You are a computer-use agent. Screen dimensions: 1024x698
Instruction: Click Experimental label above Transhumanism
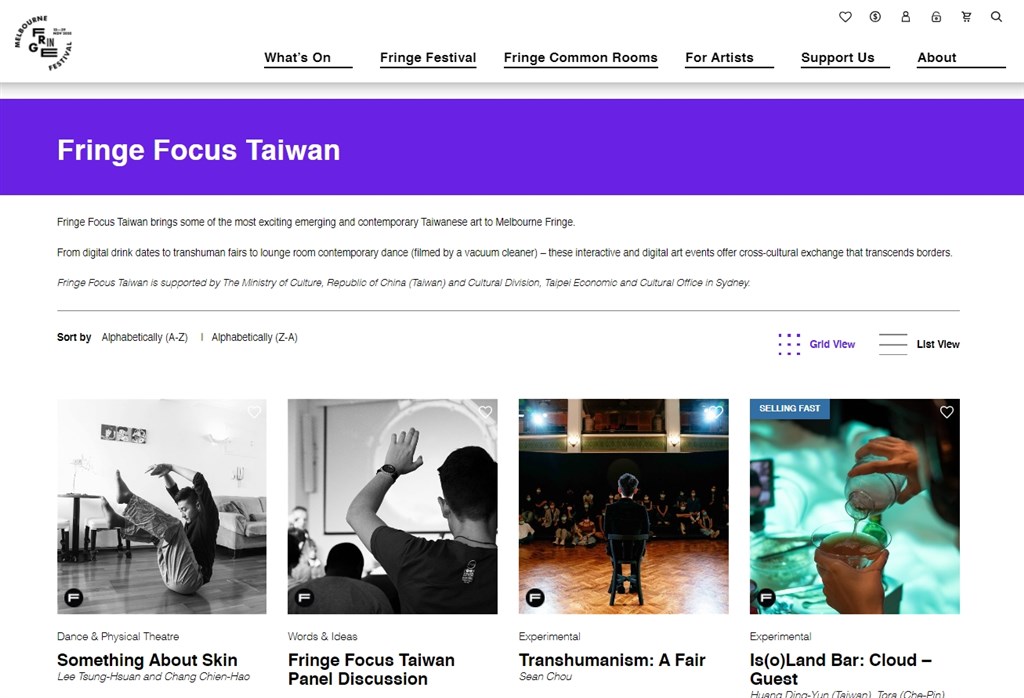[x=549, y=637]
